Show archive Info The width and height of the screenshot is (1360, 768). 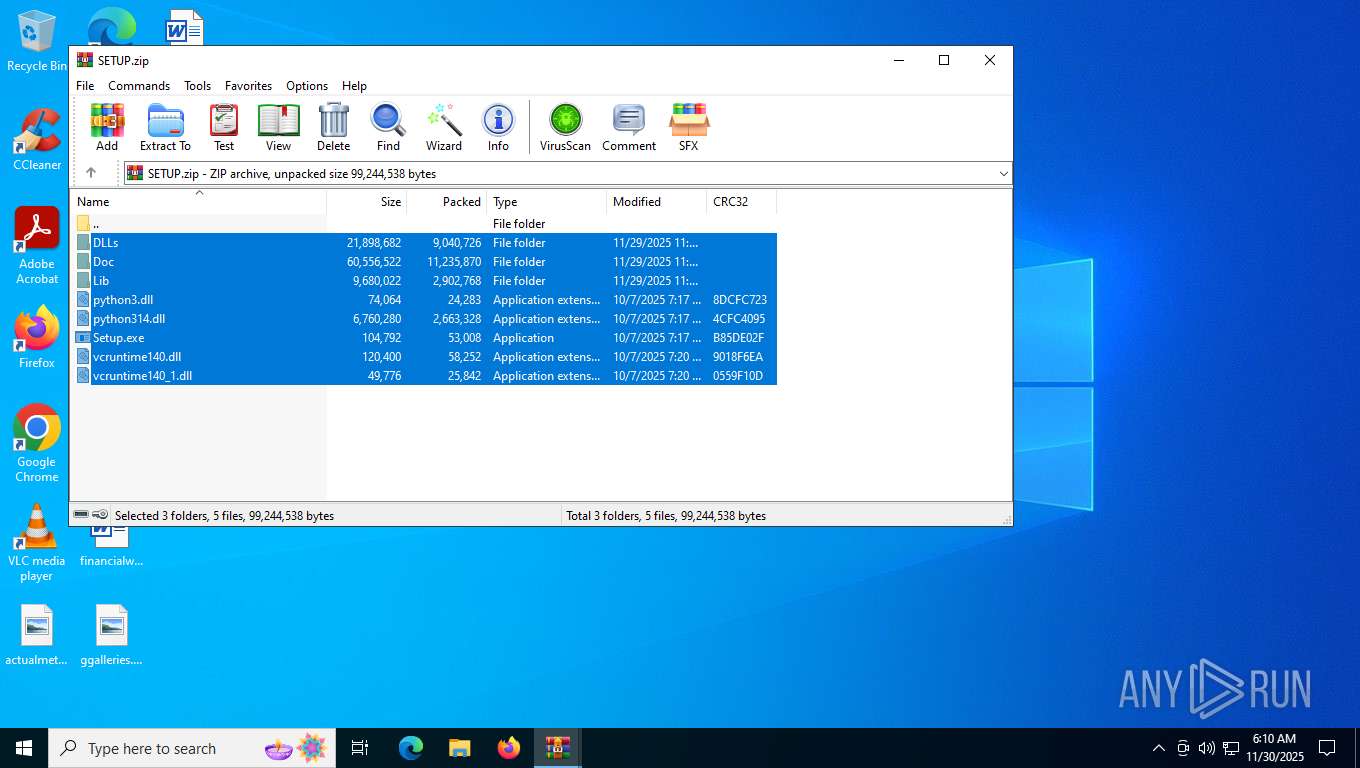pyautogui.click(x=498, y=127)
